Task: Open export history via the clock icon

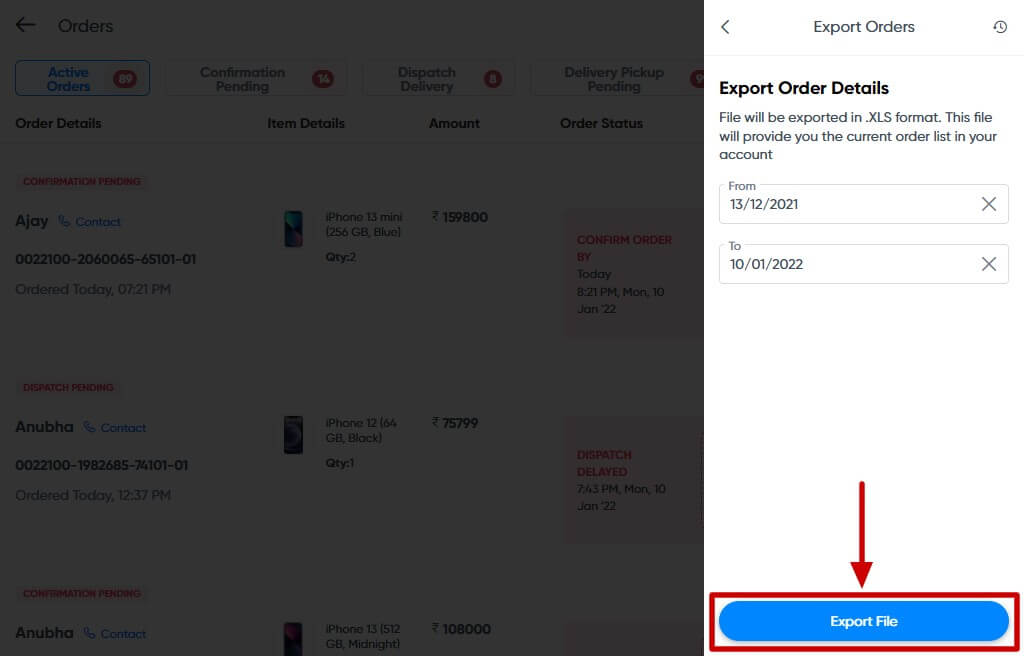Action: pos(1000,27)
